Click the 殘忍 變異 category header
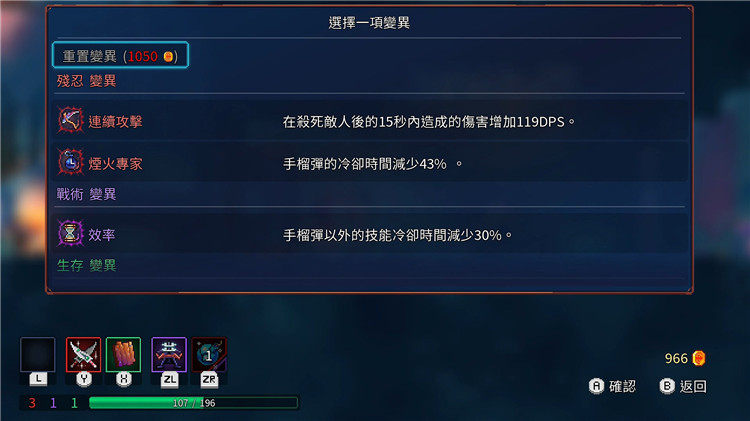 (x=87, y=81)
